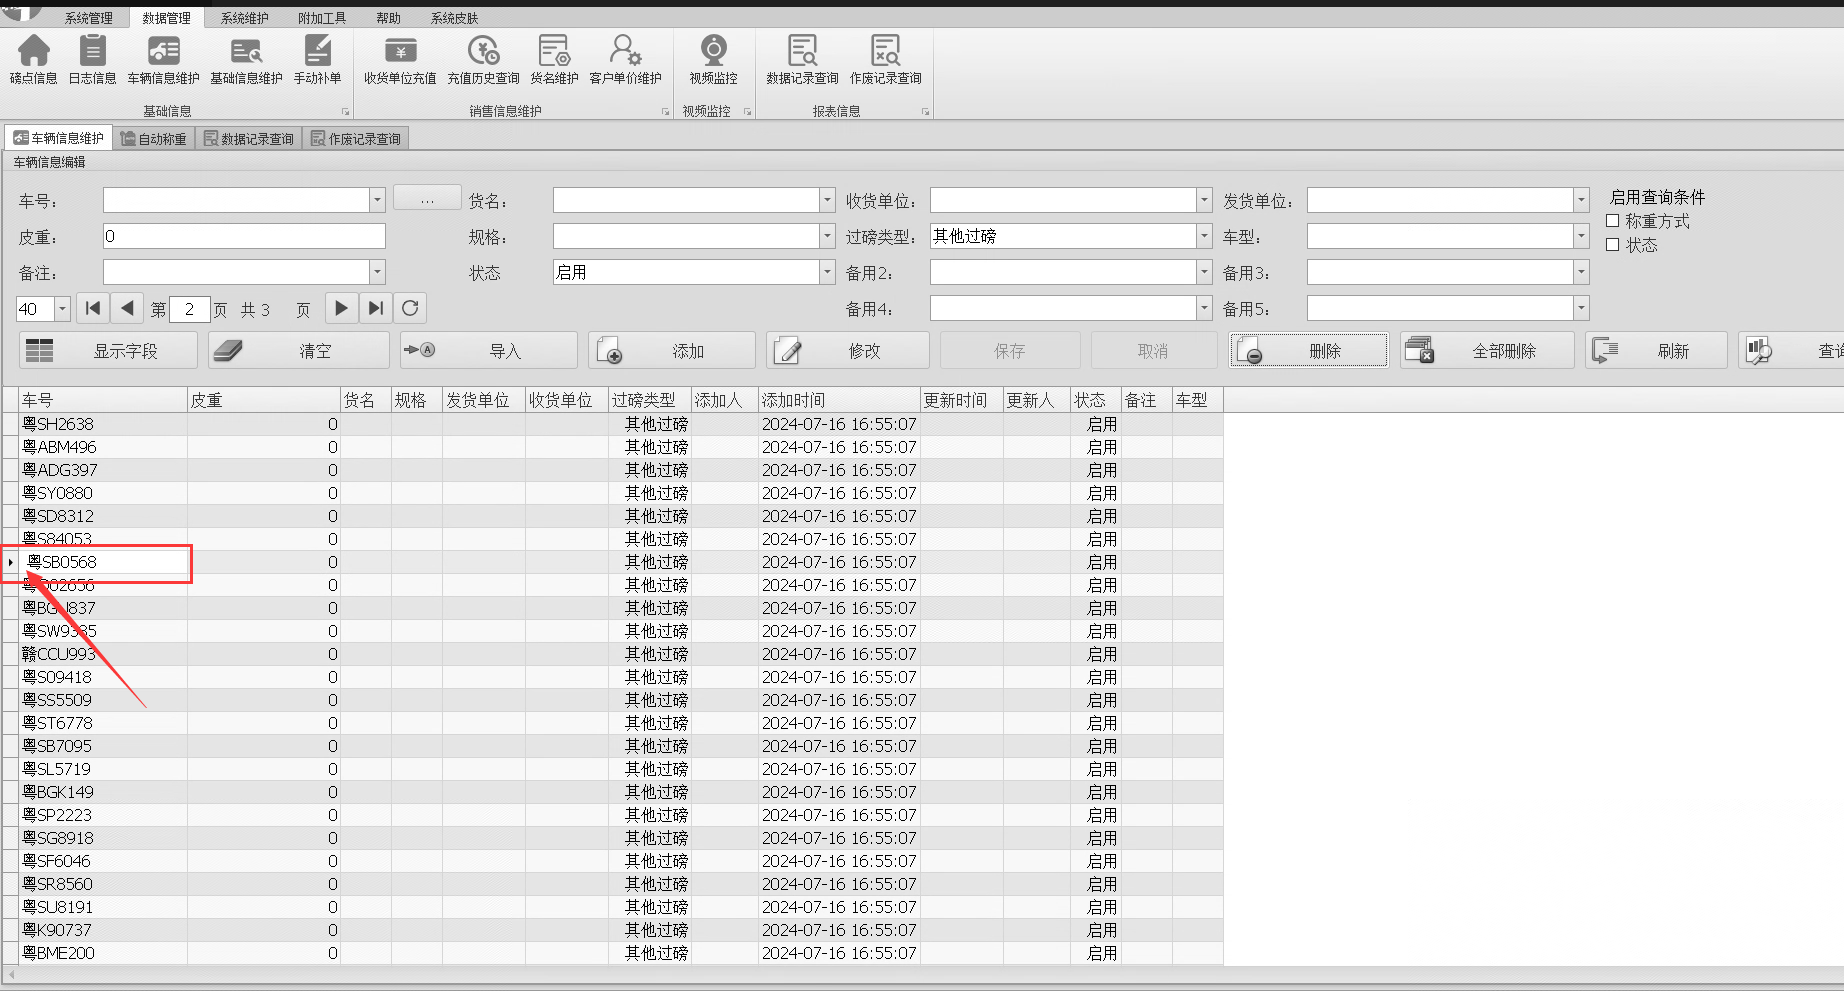Open the 系统皮肤 menu
The width and height of the screenshot is (1844, 991).
click(x=454, y=18)
